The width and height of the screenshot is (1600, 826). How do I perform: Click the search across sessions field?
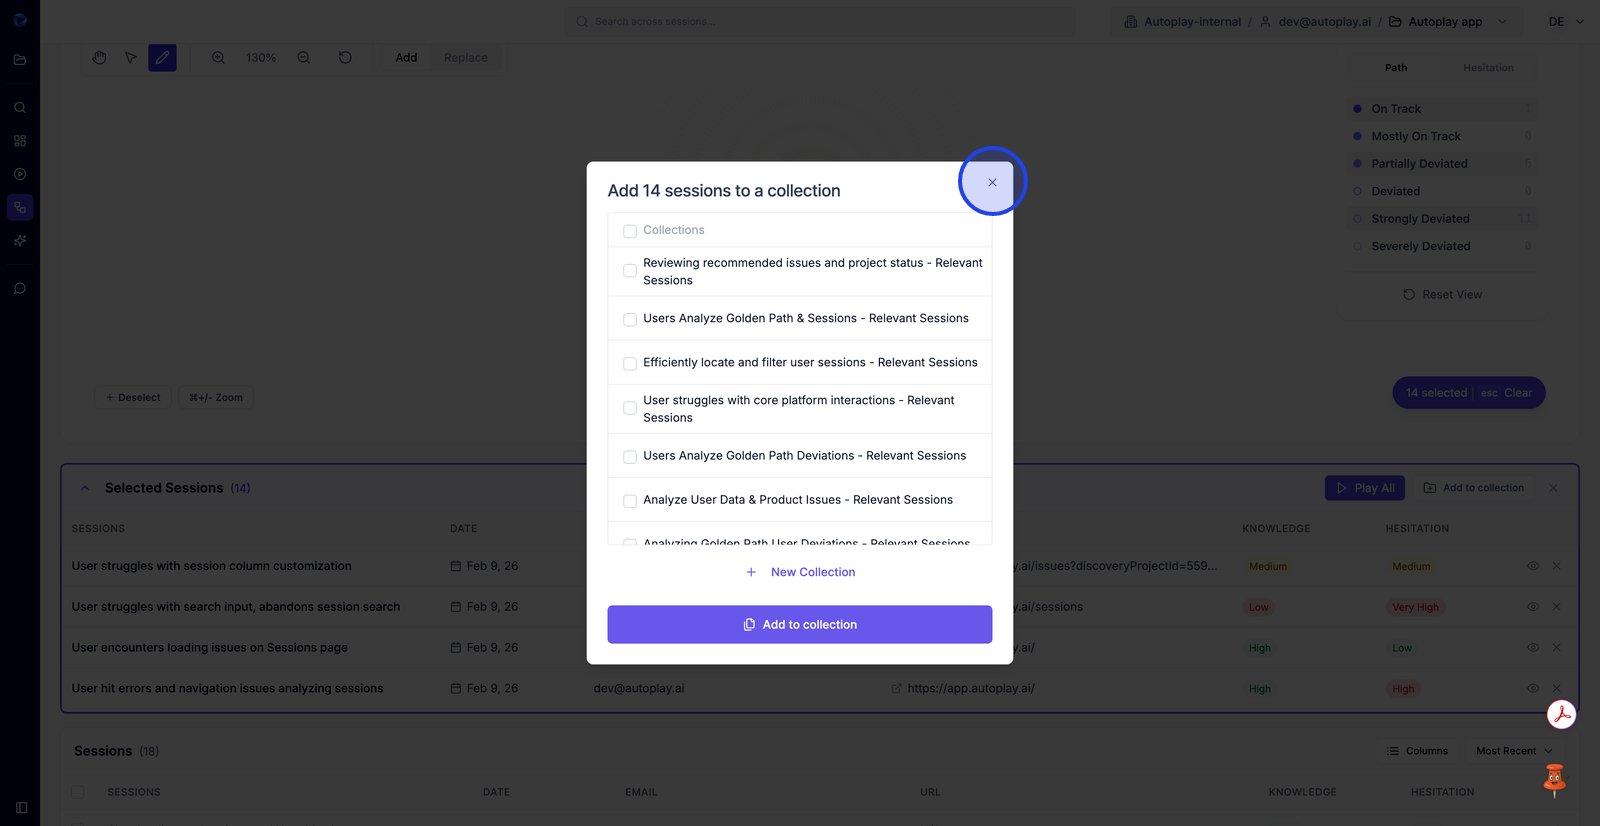pyautogui.click(x=820, y=22)
